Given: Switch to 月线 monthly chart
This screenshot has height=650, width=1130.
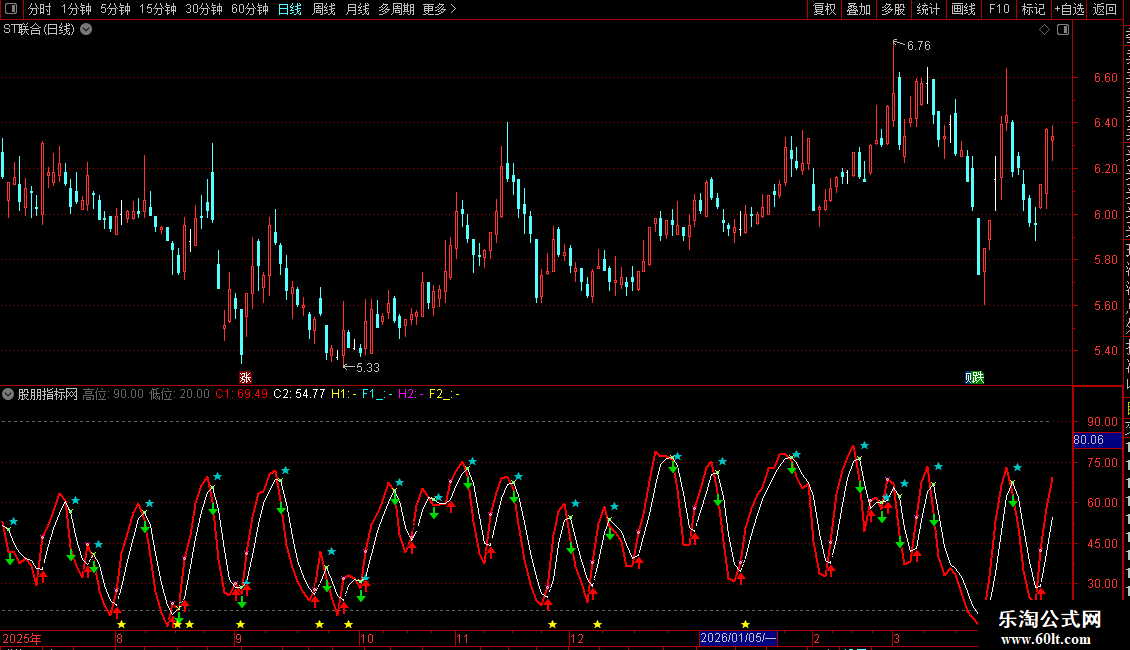Looking at the screenshot, I should tap(357, 9).
